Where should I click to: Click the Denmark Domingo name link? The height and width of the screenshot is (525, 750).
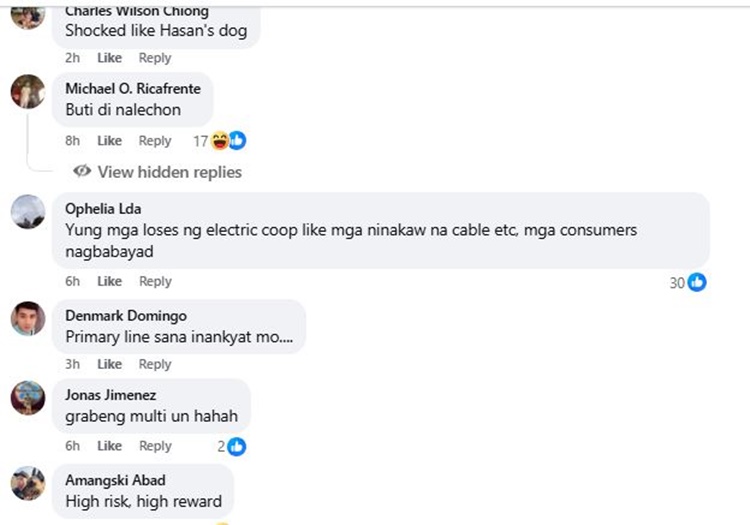coord(126,316)
